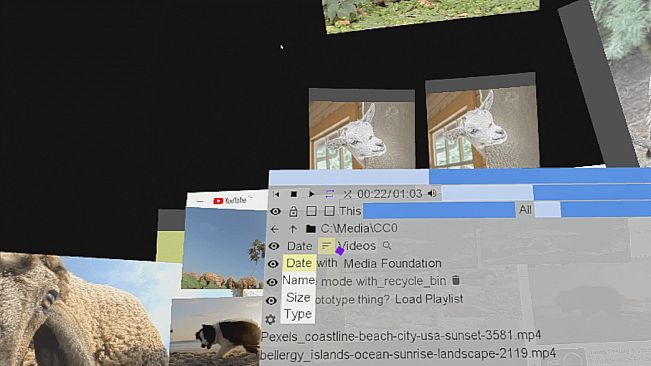Open the Videos filter
This screenshot has height=366, width=651.
click(357, 246)
